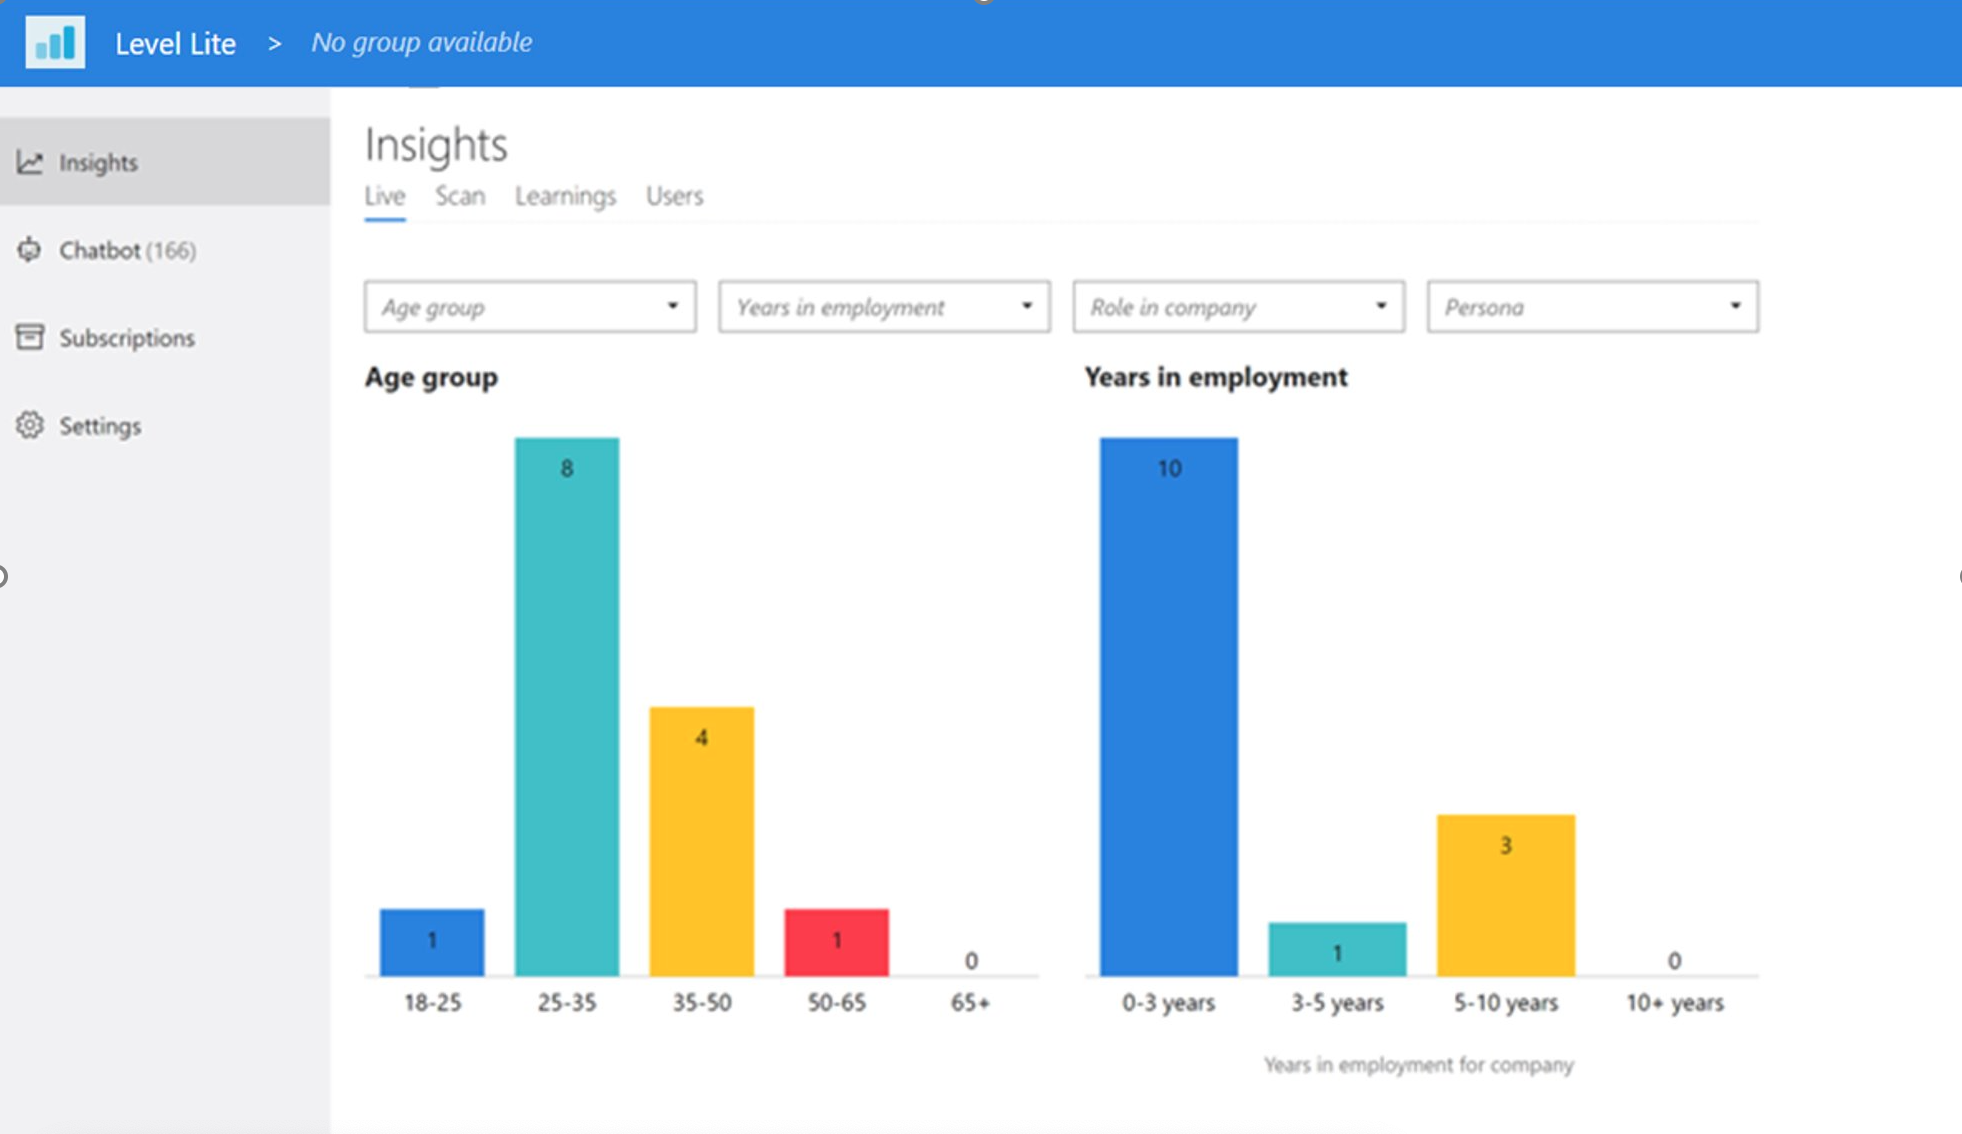The image size is (1962, 1134).
Task: Click the Role in company dropdown arrow
Action: pos(1381,306)
